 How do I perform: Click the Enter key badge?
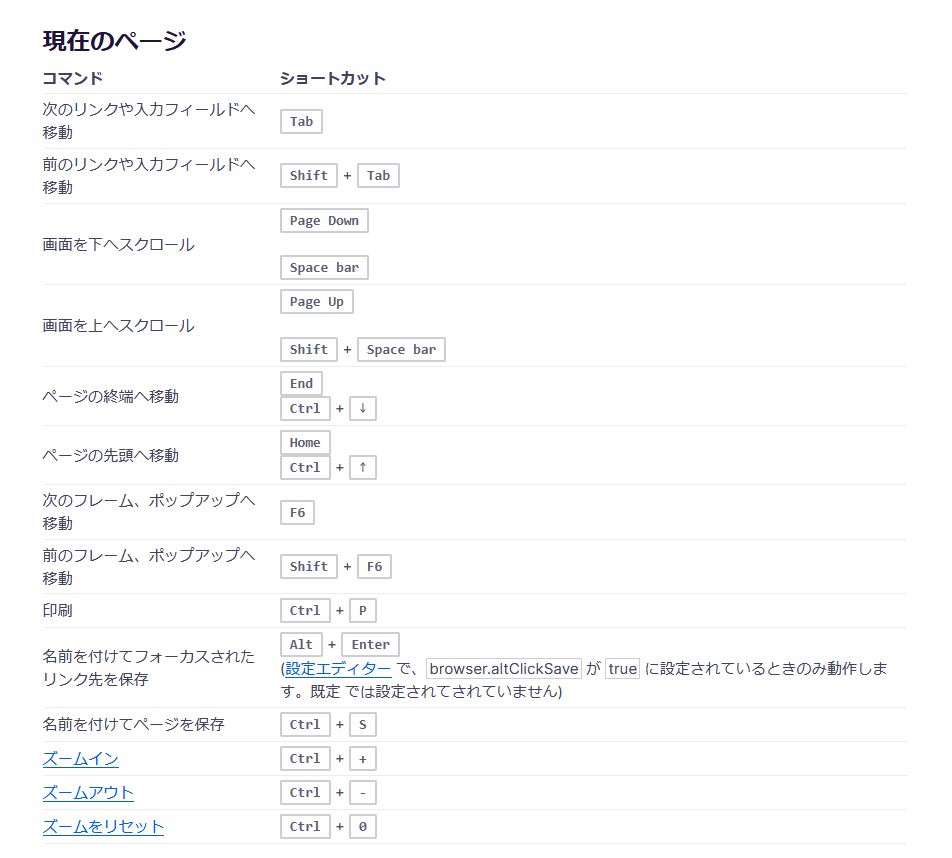tap(370, 645)
